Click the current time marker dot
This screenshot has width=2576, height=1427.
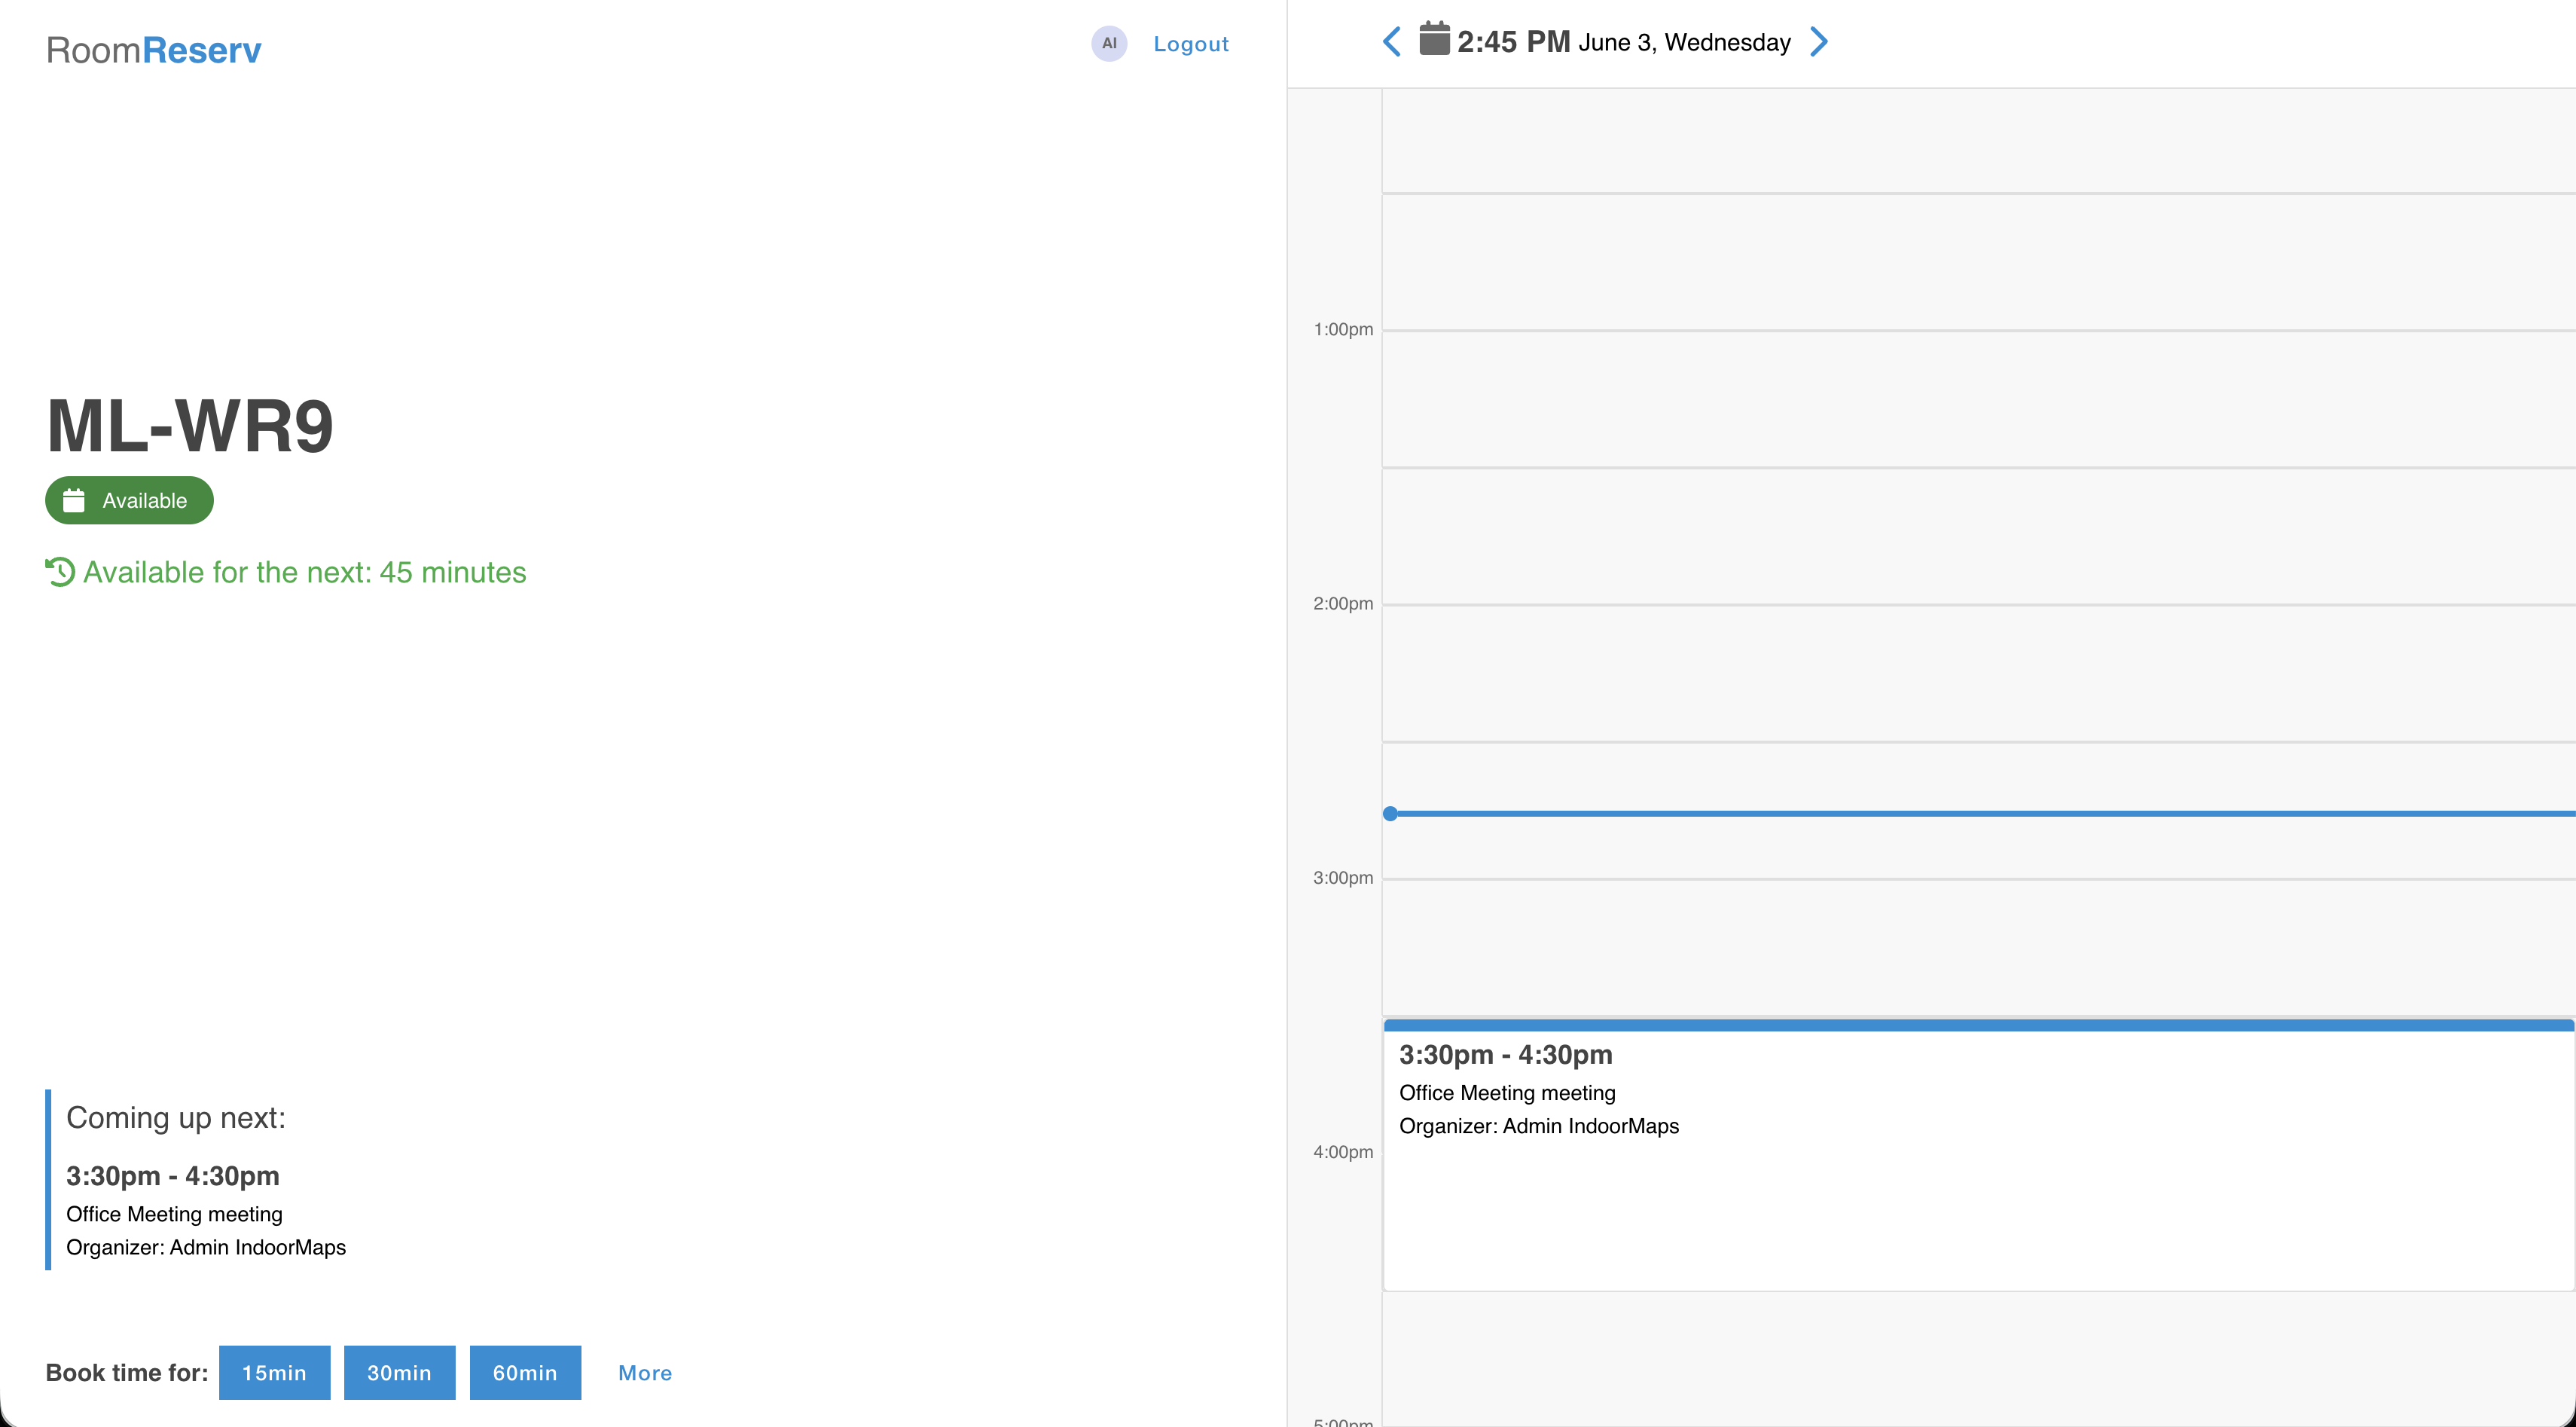(x=1390, y=813)
